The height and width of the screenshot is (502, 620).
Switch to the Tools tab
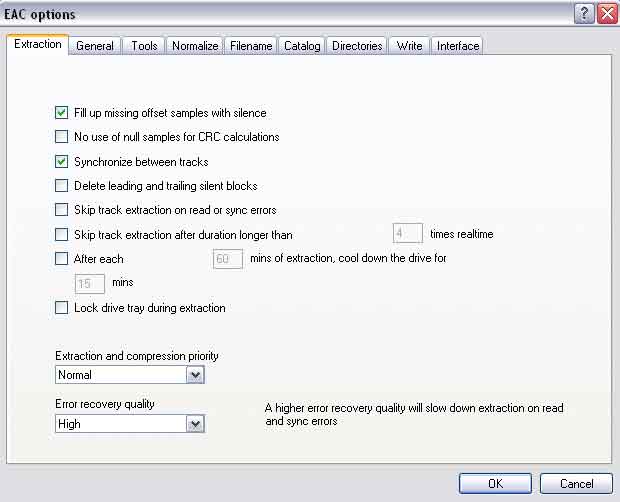[x=144, y=46]
